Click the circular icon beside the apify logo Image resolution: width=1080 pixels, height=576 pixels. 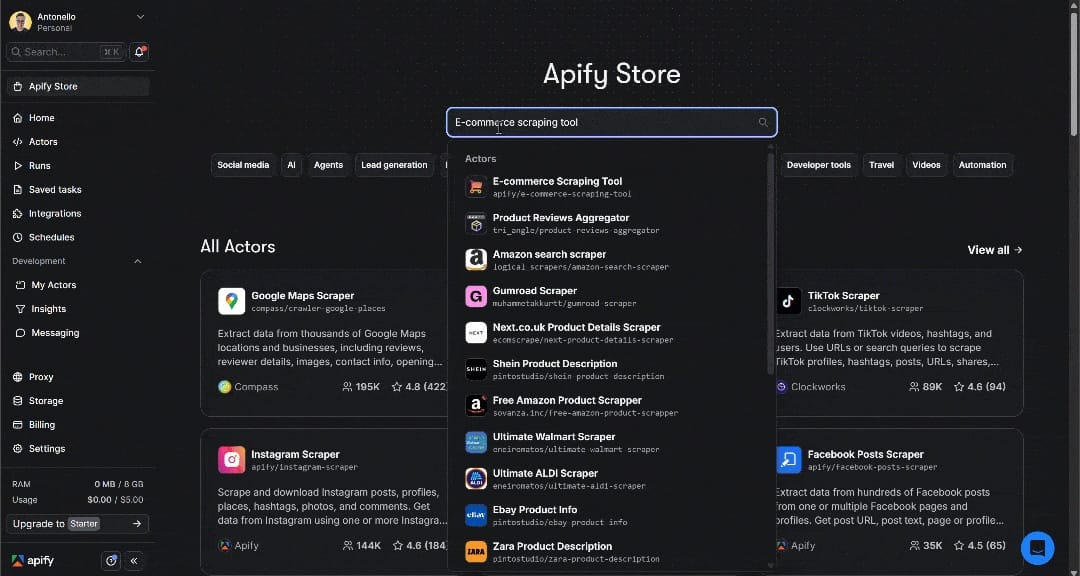(x=111, y=561)
